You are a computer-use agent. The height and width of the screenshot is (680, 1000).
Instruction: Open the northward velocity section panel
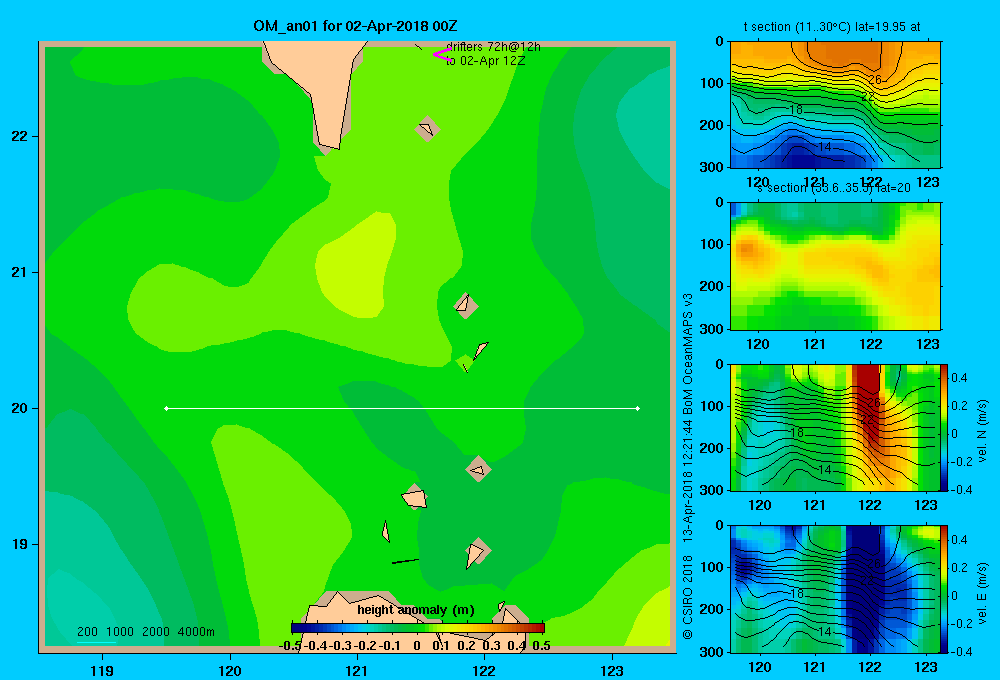coord(835,427)
